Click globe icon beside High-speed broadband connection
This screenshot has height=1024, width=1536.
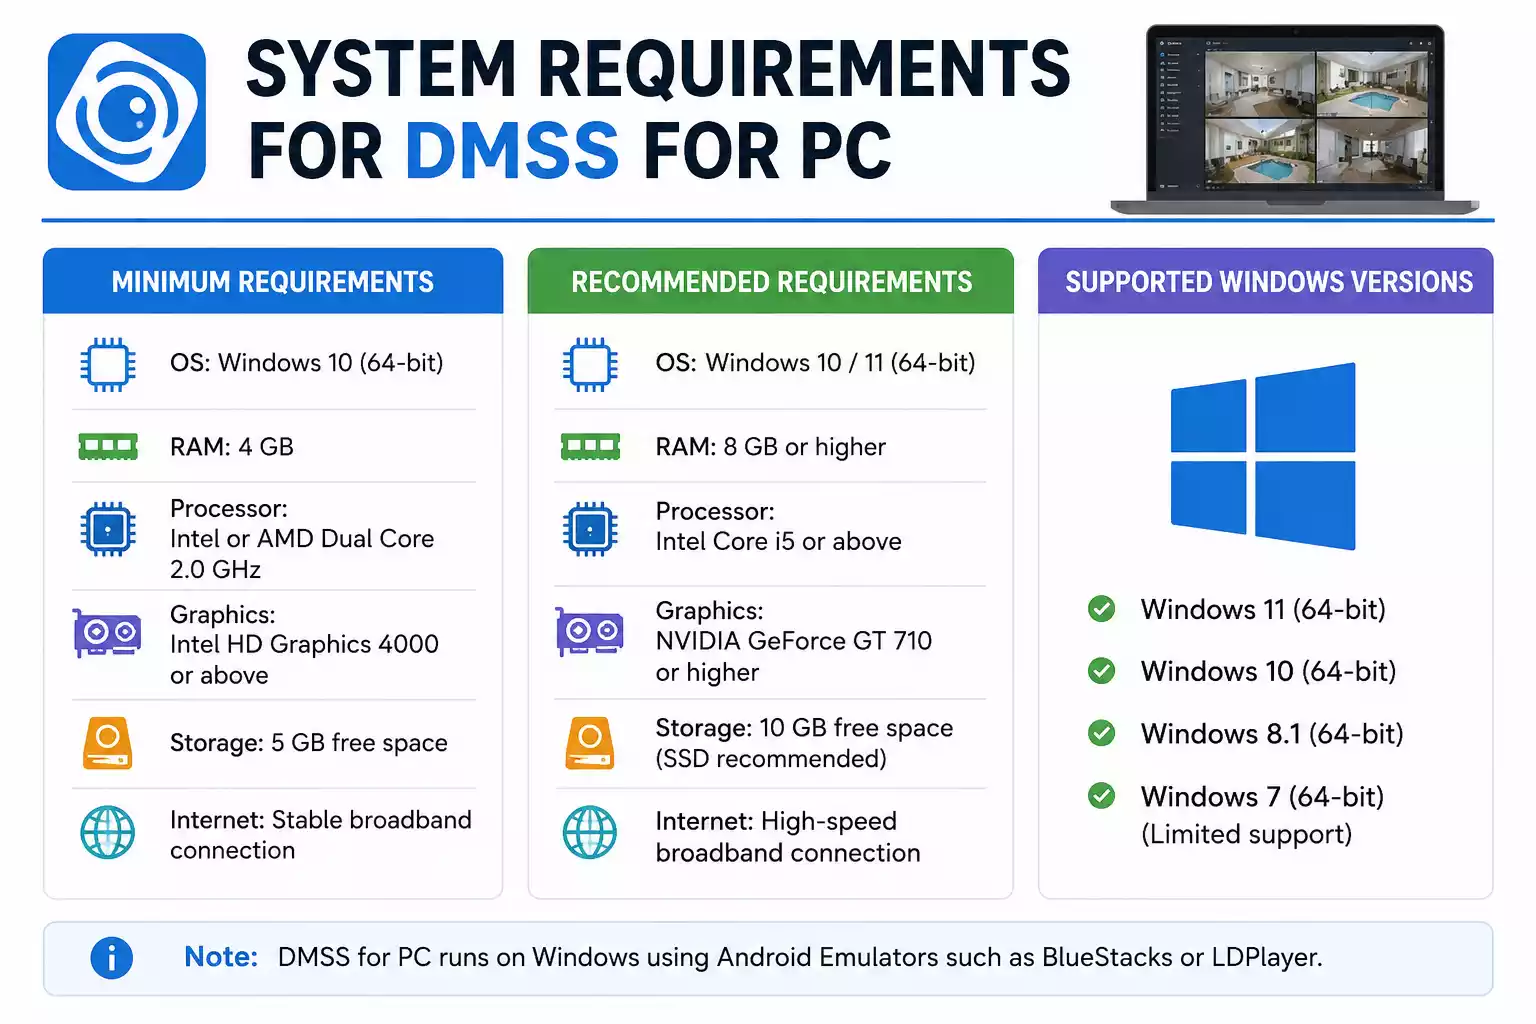point(590,832)
